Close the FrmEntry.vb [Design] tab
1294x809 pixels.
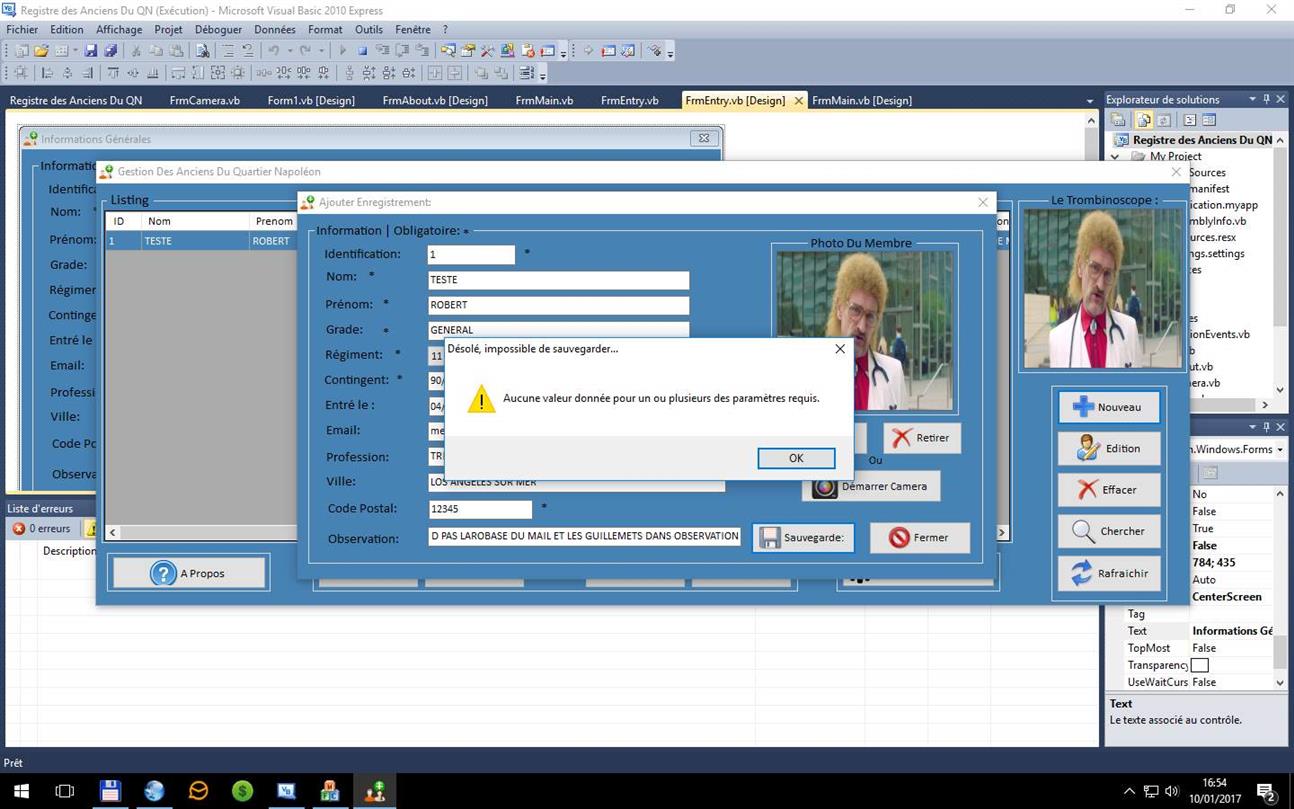point(798,101)
